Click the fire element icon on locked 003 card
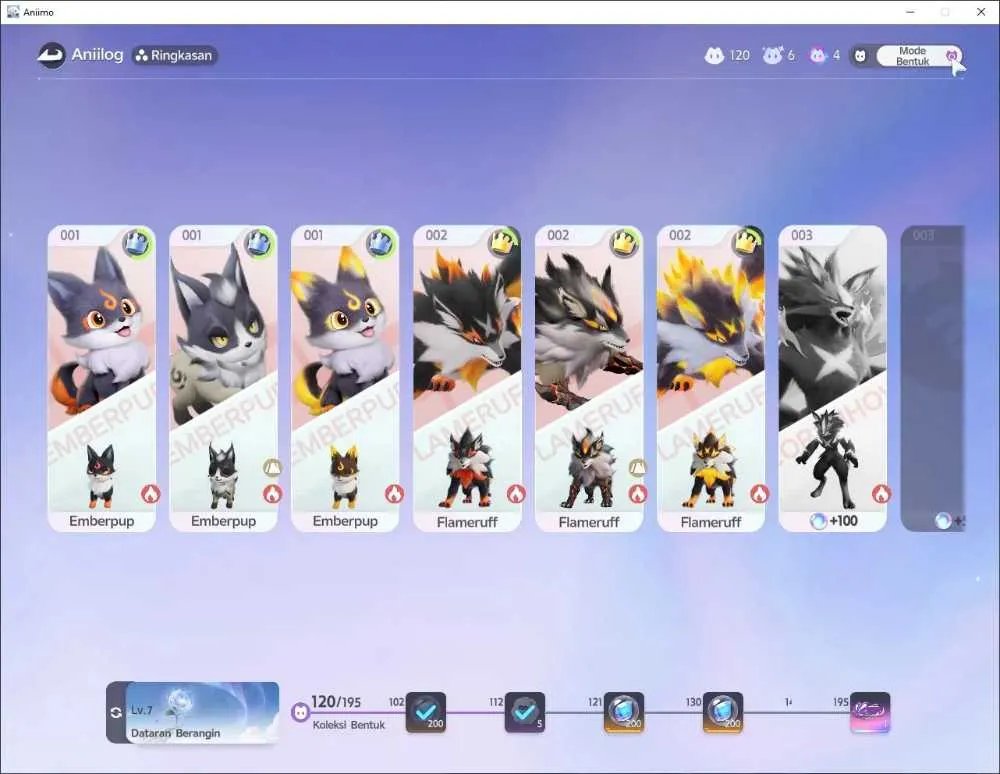This screenshot has height=774, width=1000. point(881,493)
